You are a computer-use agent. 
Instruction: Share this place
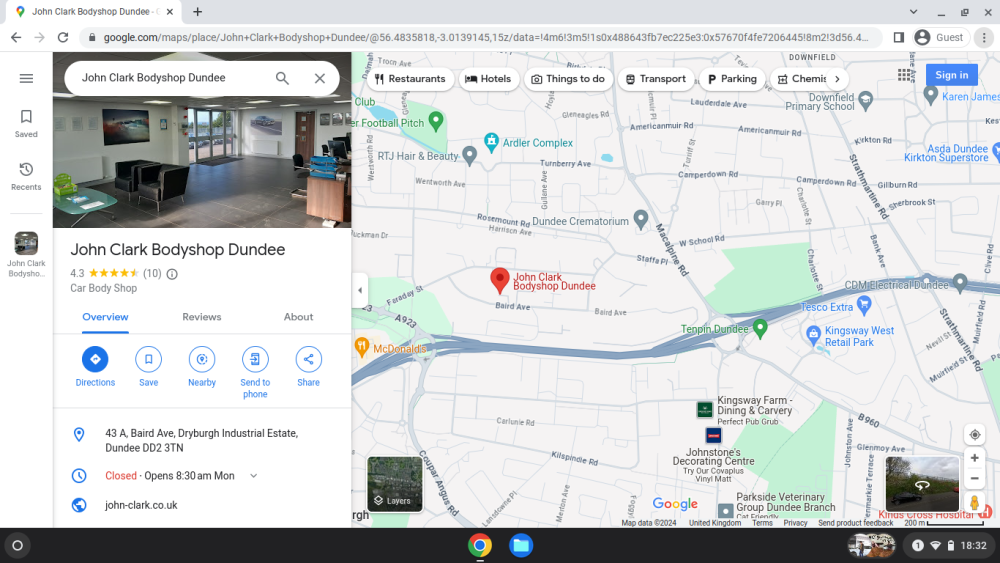(308, 367)
